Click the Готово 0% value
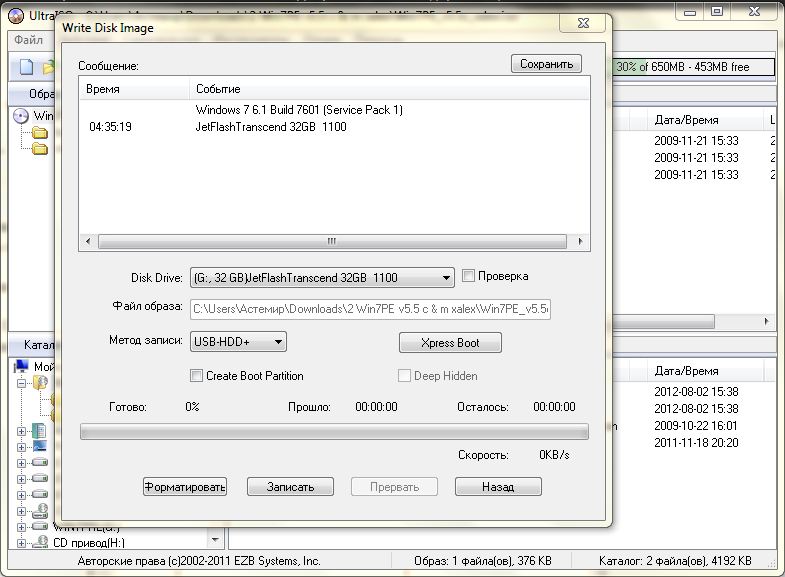Screen dimensions: 785x577 pos(192,407)
